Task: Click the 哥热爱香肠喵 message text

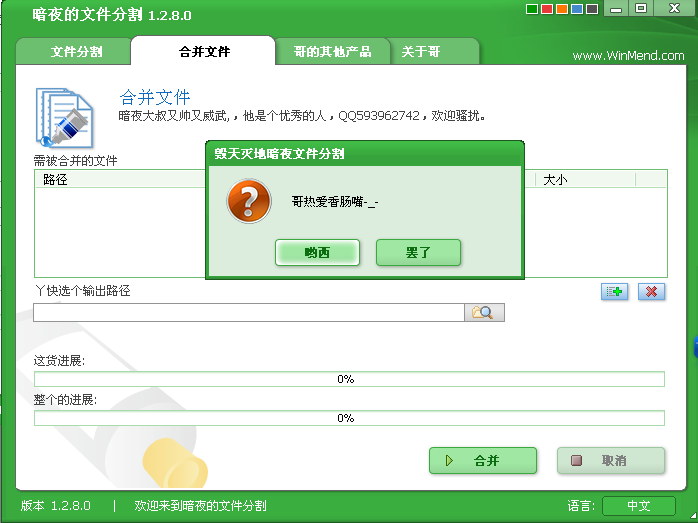Action: pyautogui.click(x=335, y=202)
